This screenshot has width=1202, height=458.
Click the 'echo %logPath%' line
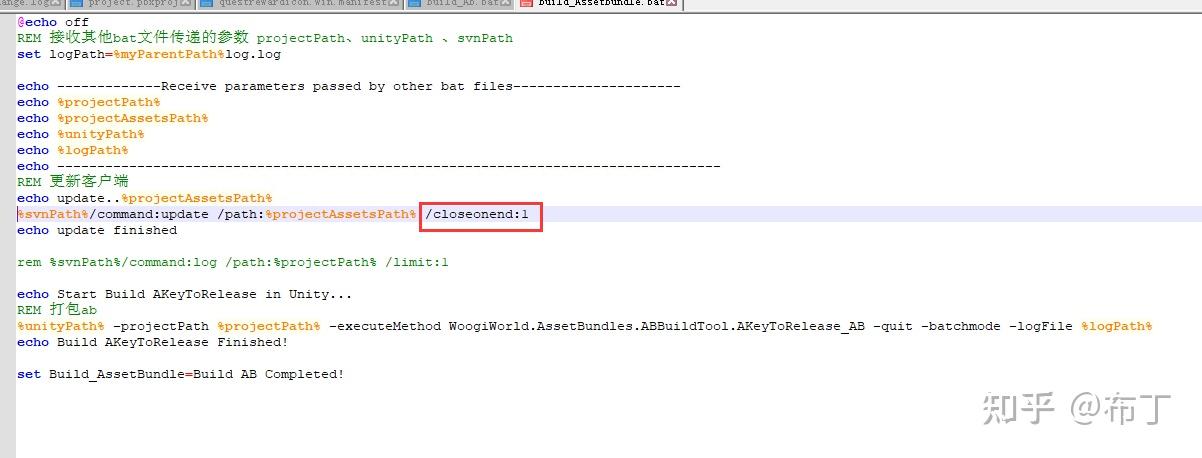[x=73, y=150]
